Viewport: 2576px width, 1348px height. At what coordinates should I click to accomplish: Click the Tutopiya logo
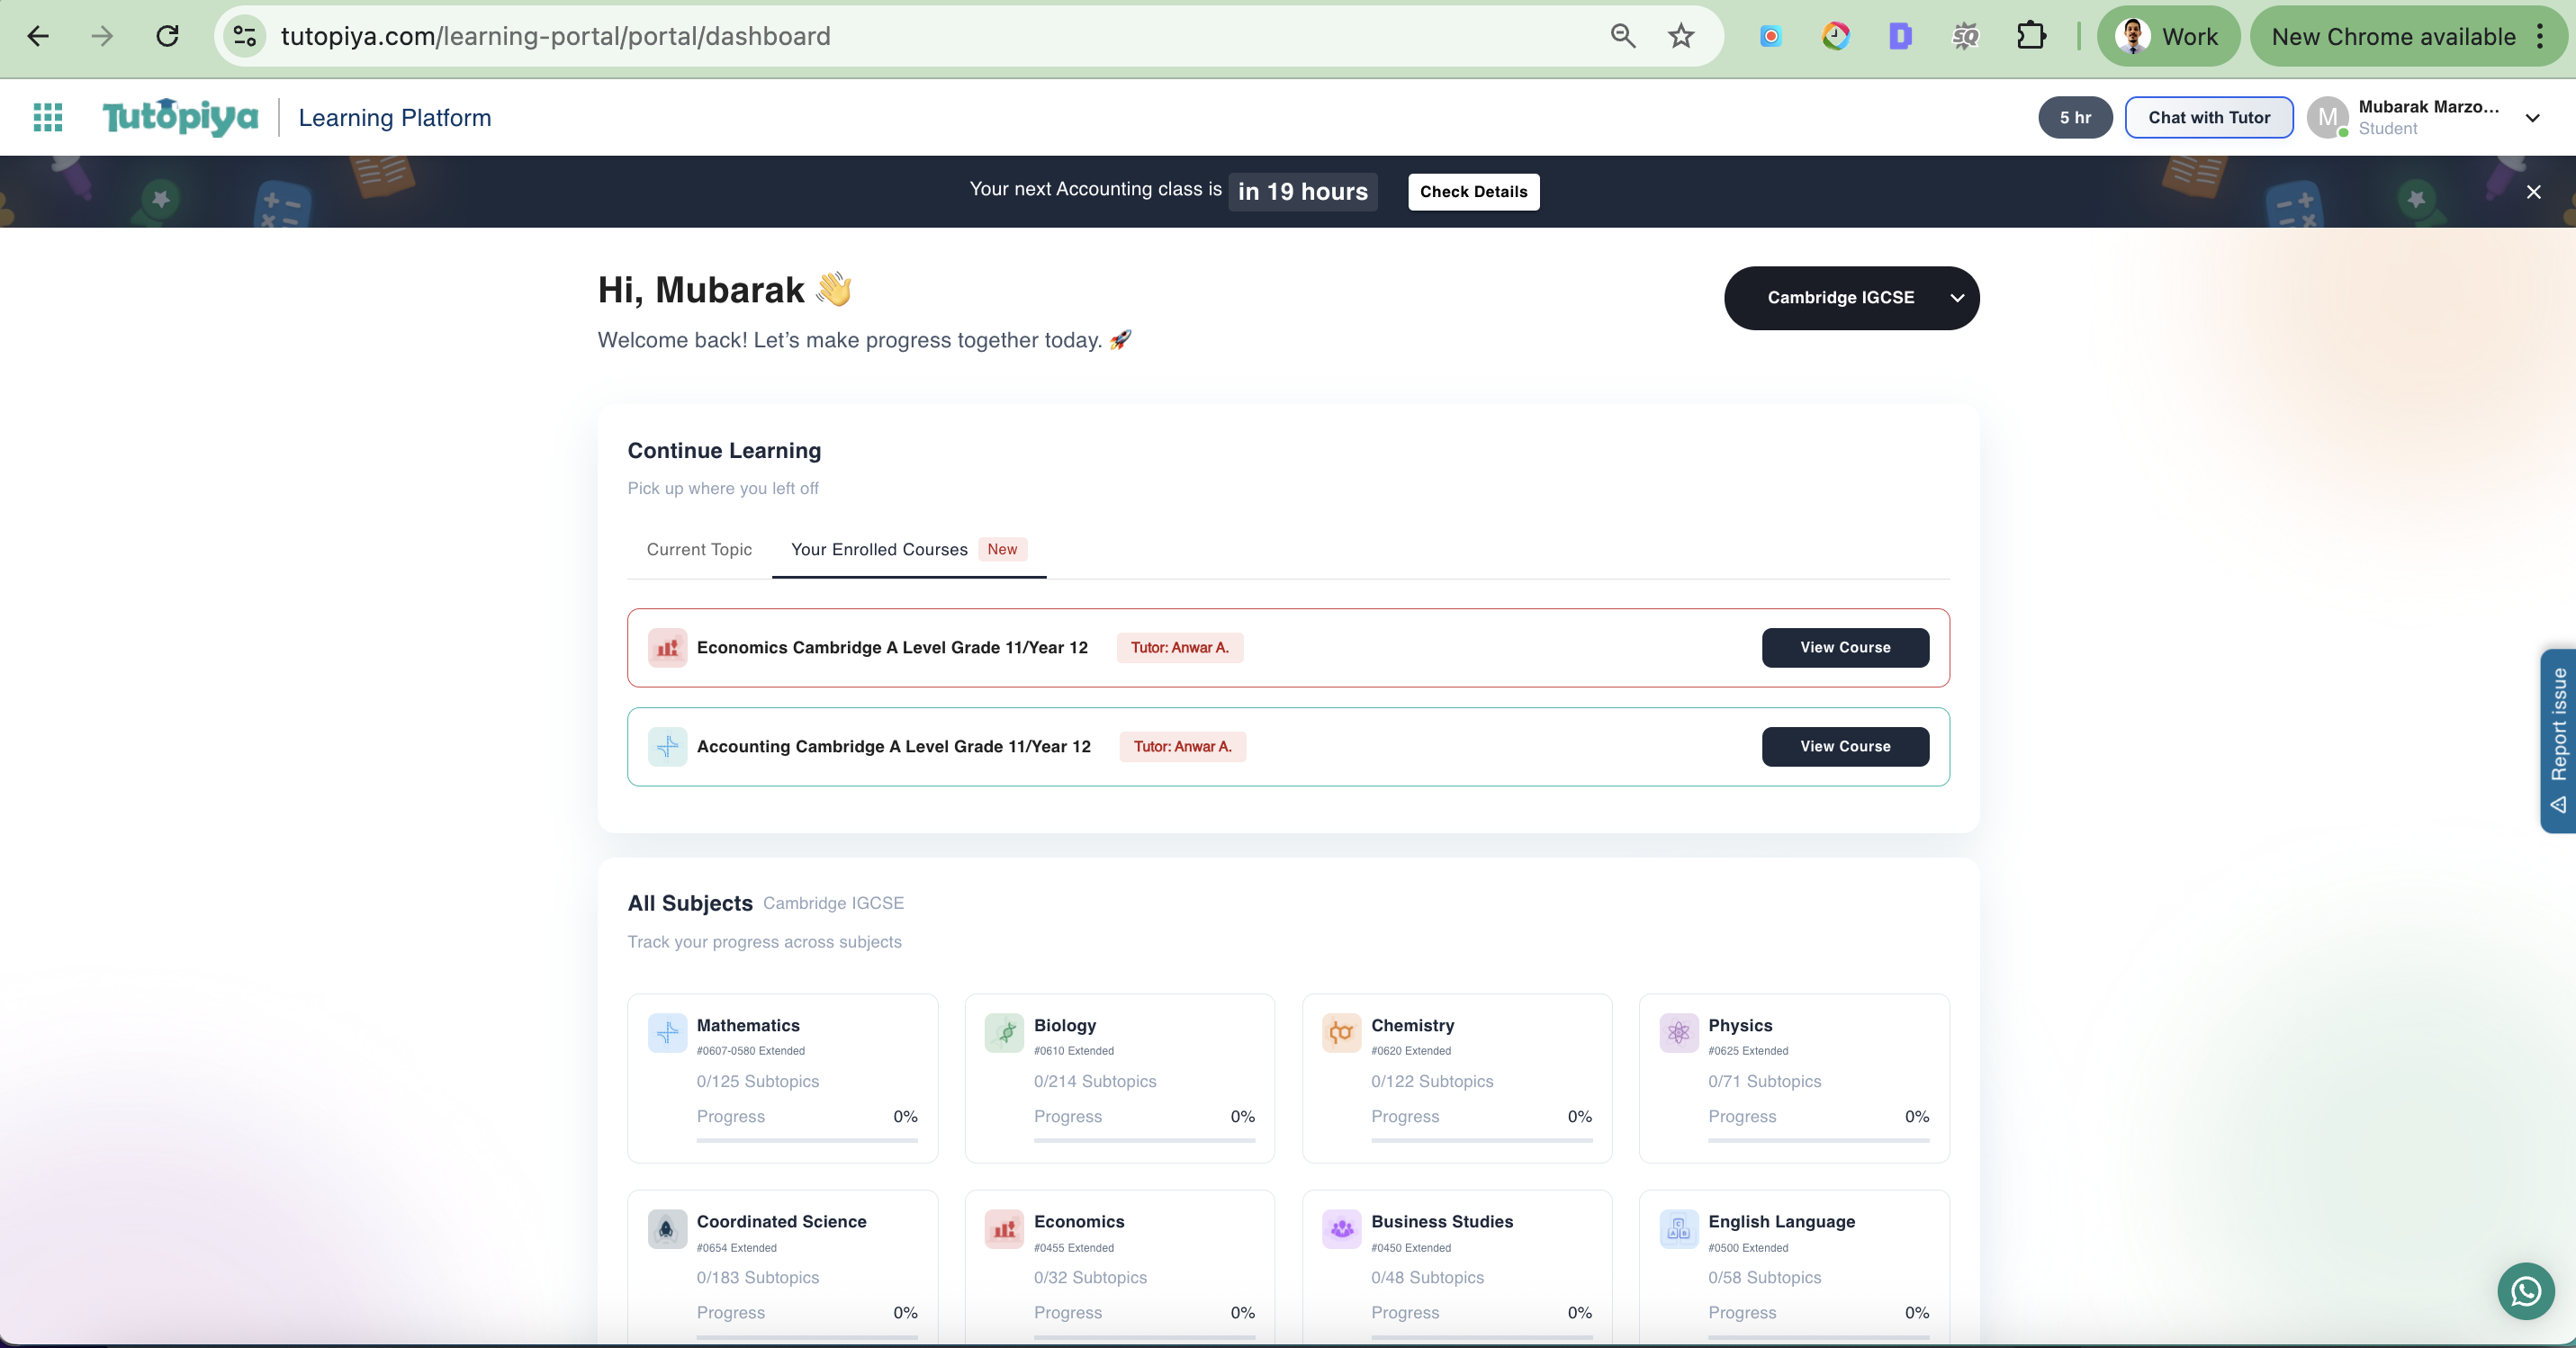point(180,117)
